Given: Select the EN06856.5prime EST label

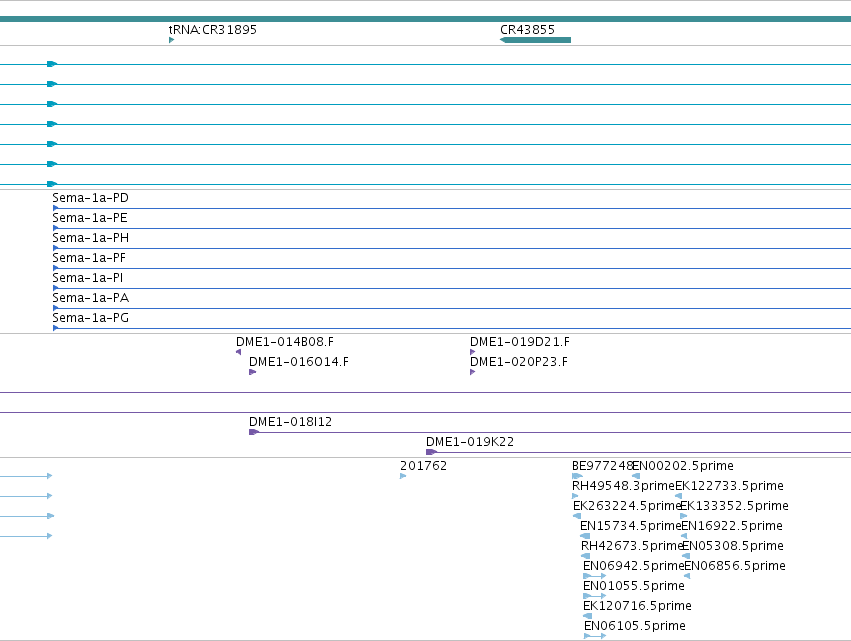Looking at the screenshot, I should 735,566.
